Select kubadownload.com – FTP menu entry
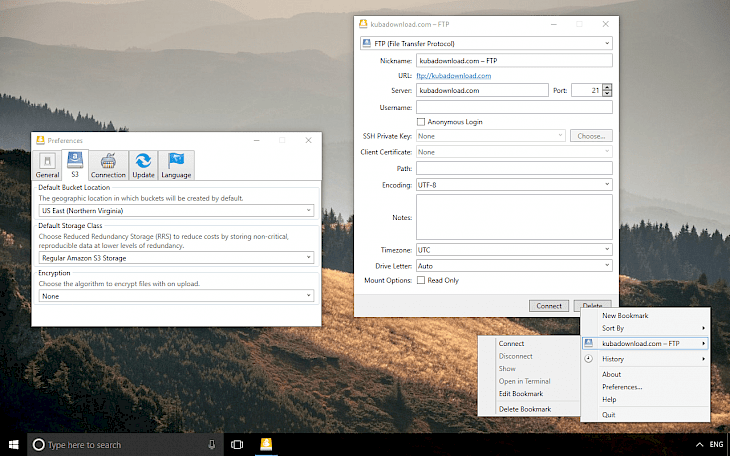This screenshot has width=730, height=456. coord(645,343)
